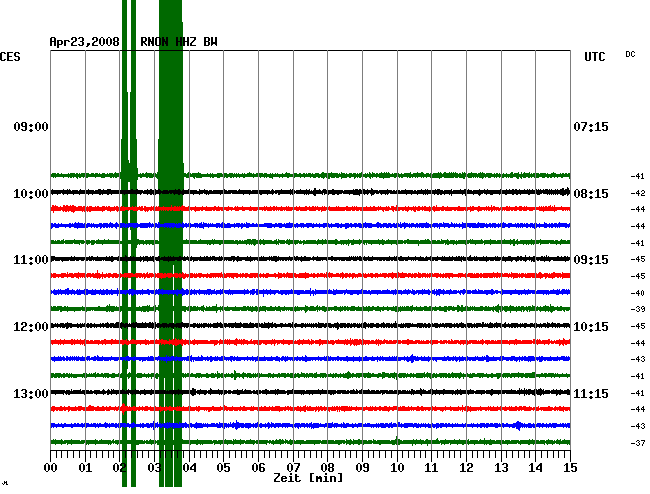Click the DC value "-42"

pyautogui.click(x=638, y=193)
